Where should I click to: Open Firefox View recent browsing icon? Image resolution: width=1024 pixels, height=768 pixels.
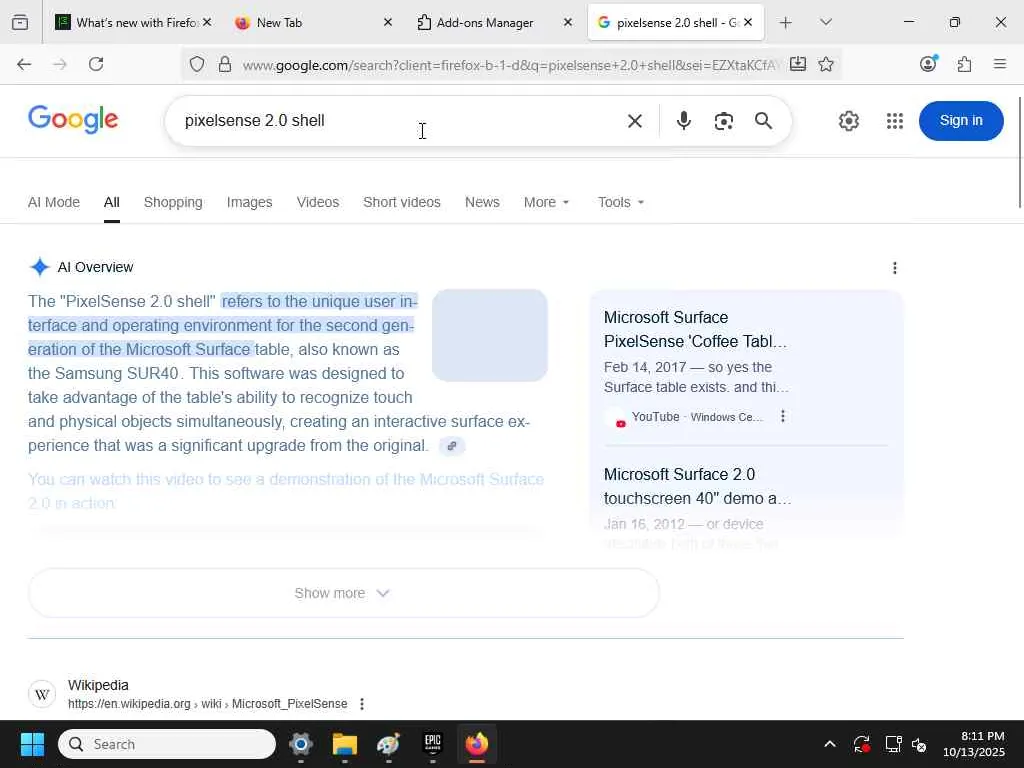click(20, 23)
